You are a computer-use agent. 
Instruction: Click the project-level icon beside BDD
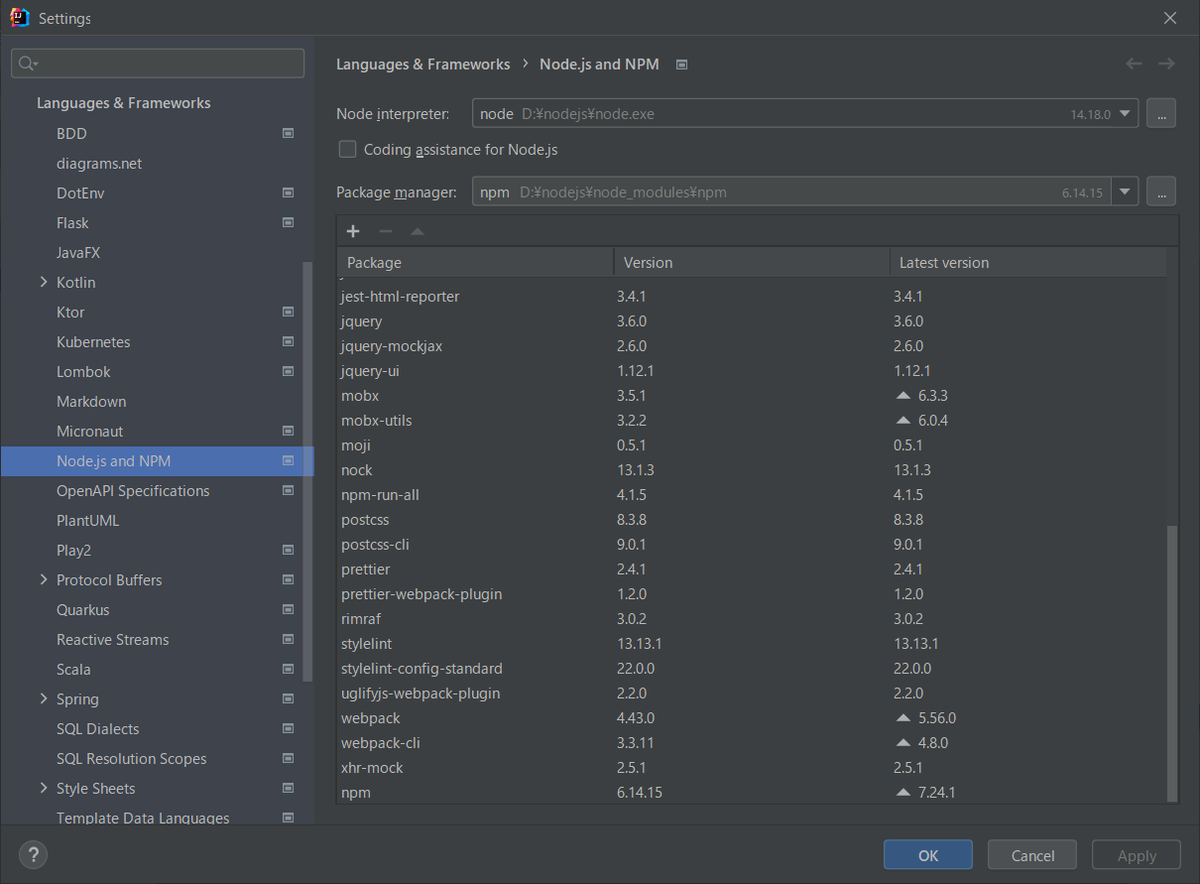pyautogui.click(x=288, y=133)
